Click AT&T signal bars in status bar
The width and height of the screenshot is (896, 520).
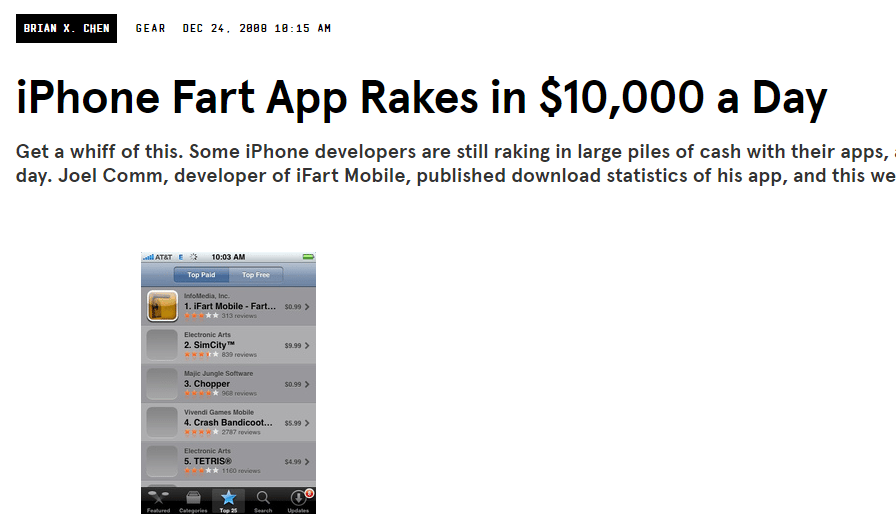[148, 257]
